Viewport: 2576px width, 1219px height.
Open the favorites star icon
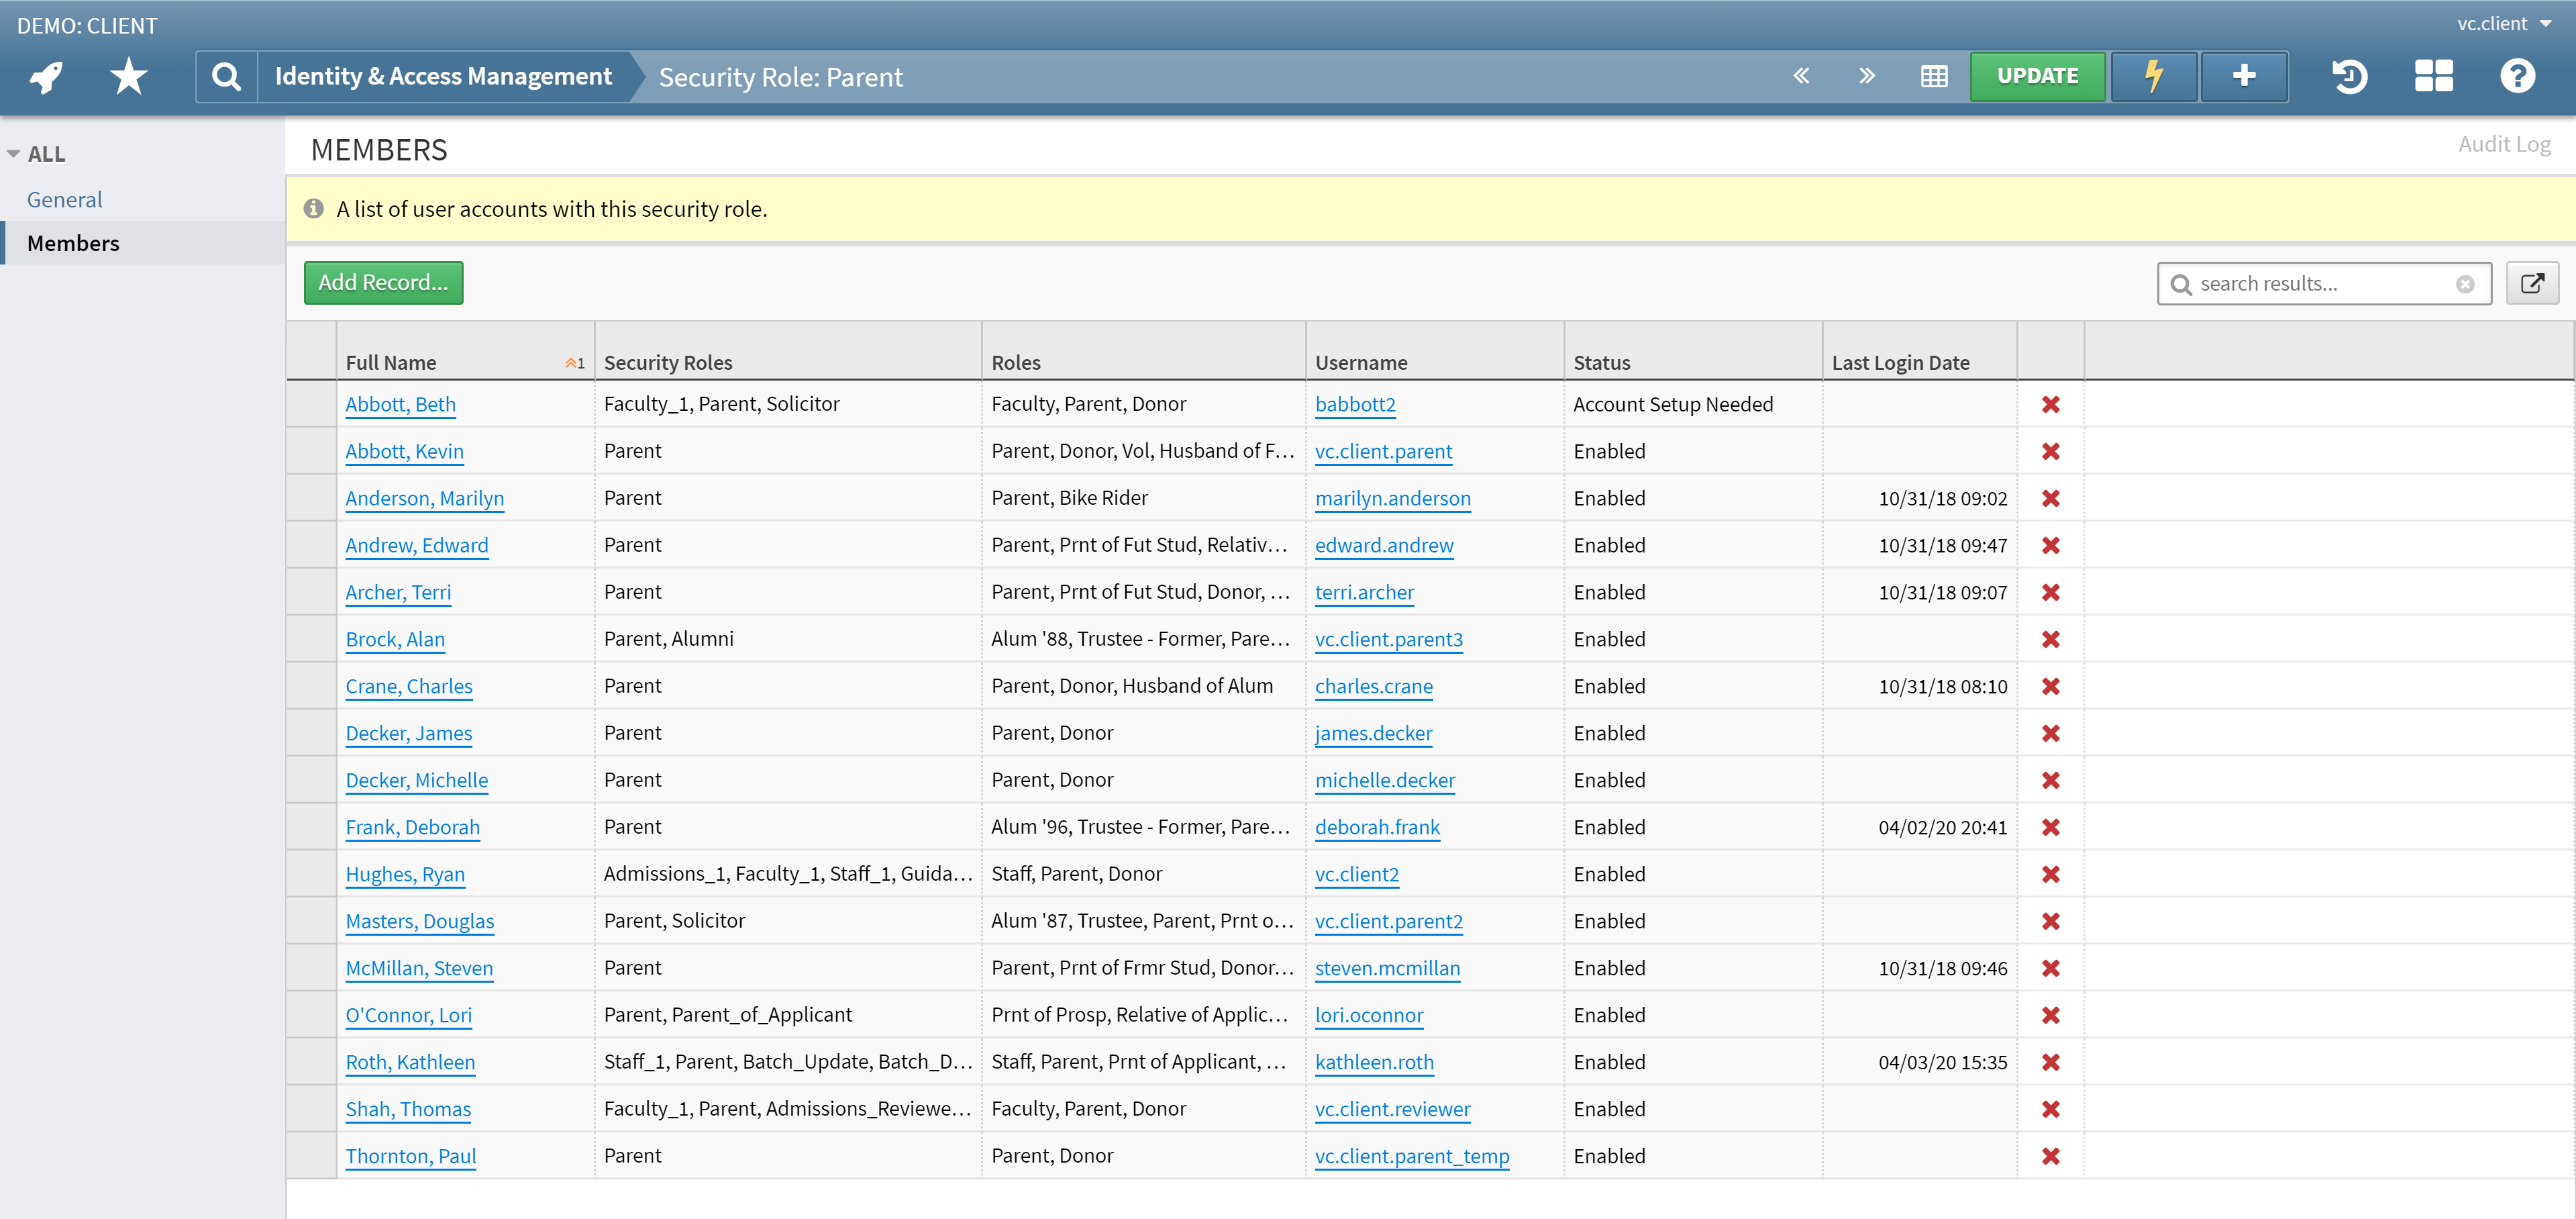[x=128, y=76]
